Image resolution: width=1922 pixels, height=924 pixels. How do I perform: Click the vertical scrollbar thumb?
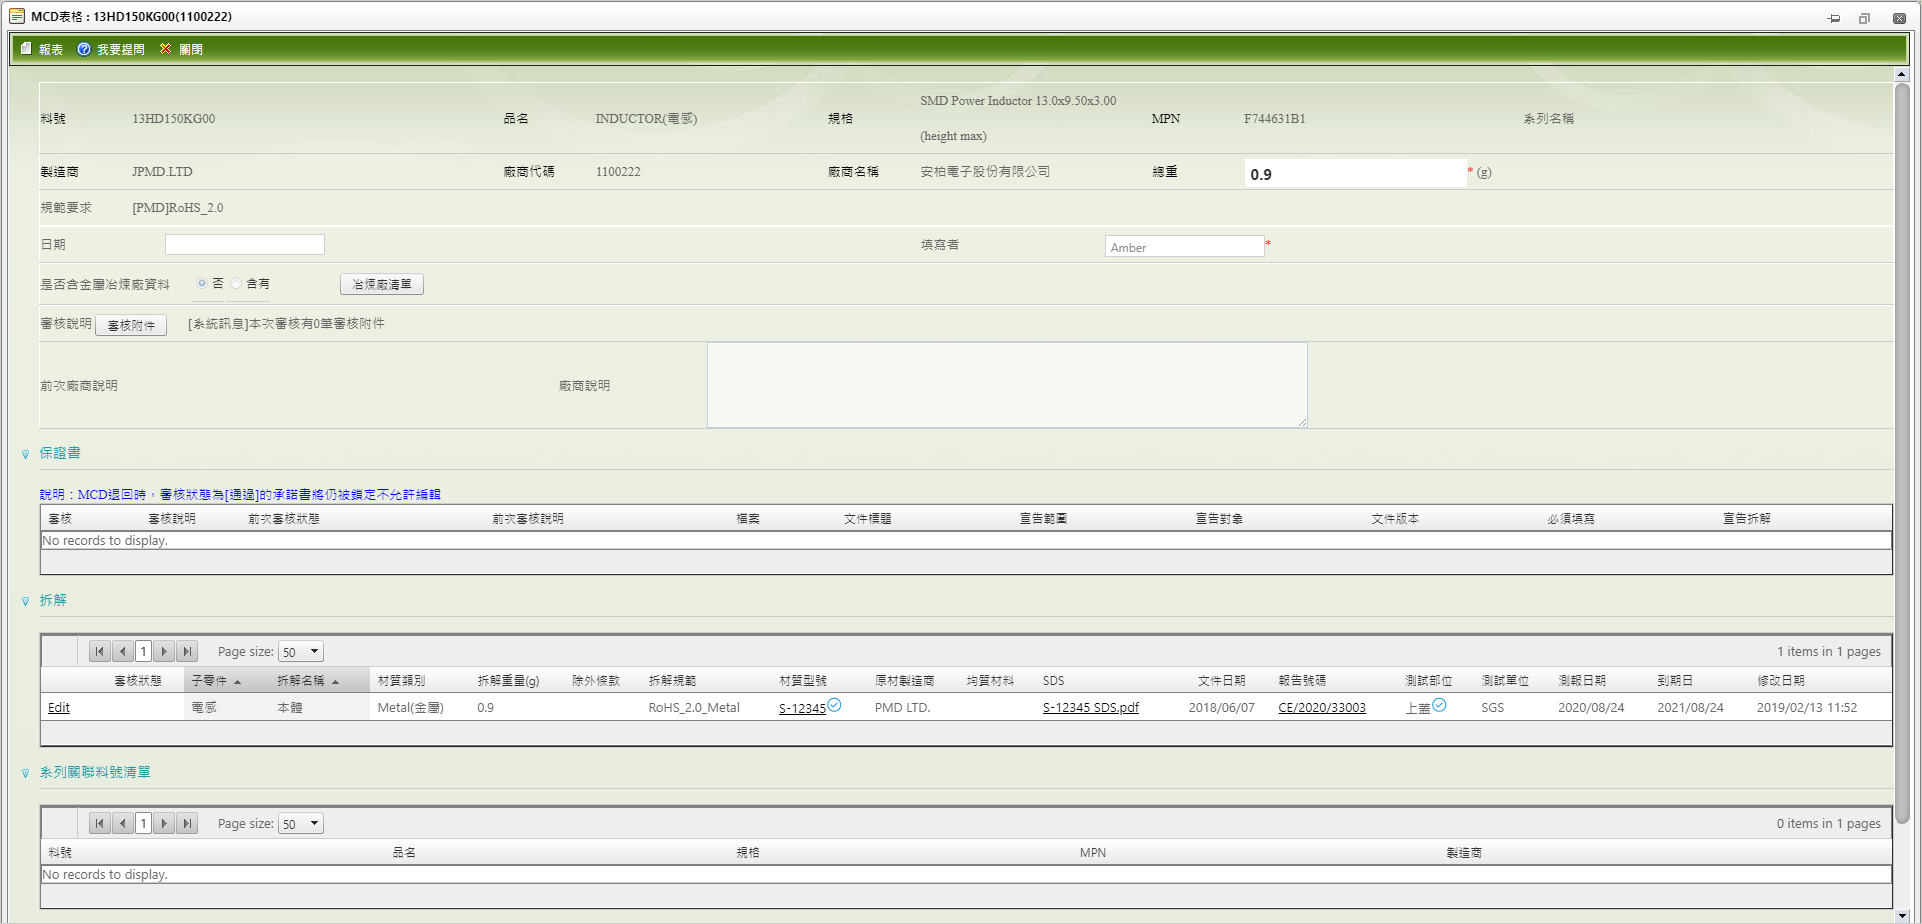(x=1902, y=453)
